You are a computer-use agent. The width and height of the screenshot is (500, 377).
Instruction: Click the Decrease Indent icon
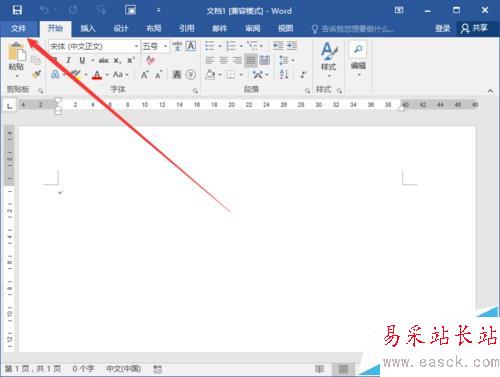point(278,46)
